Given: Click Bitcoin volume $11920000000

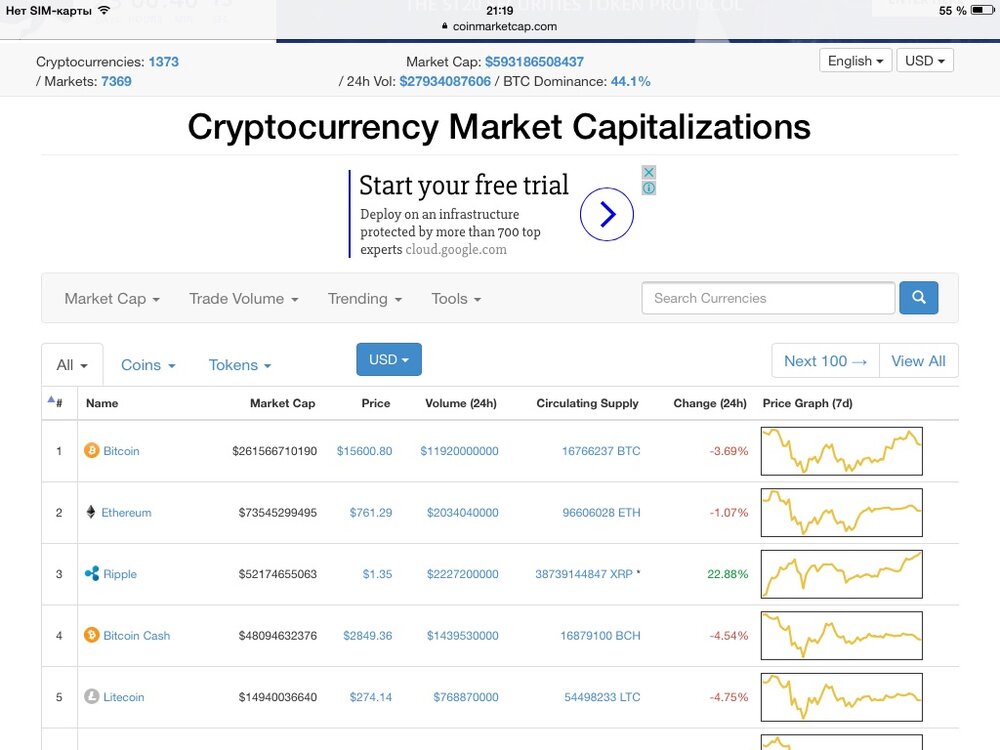Looking at the screenshot, I should (x=459, y=451).
